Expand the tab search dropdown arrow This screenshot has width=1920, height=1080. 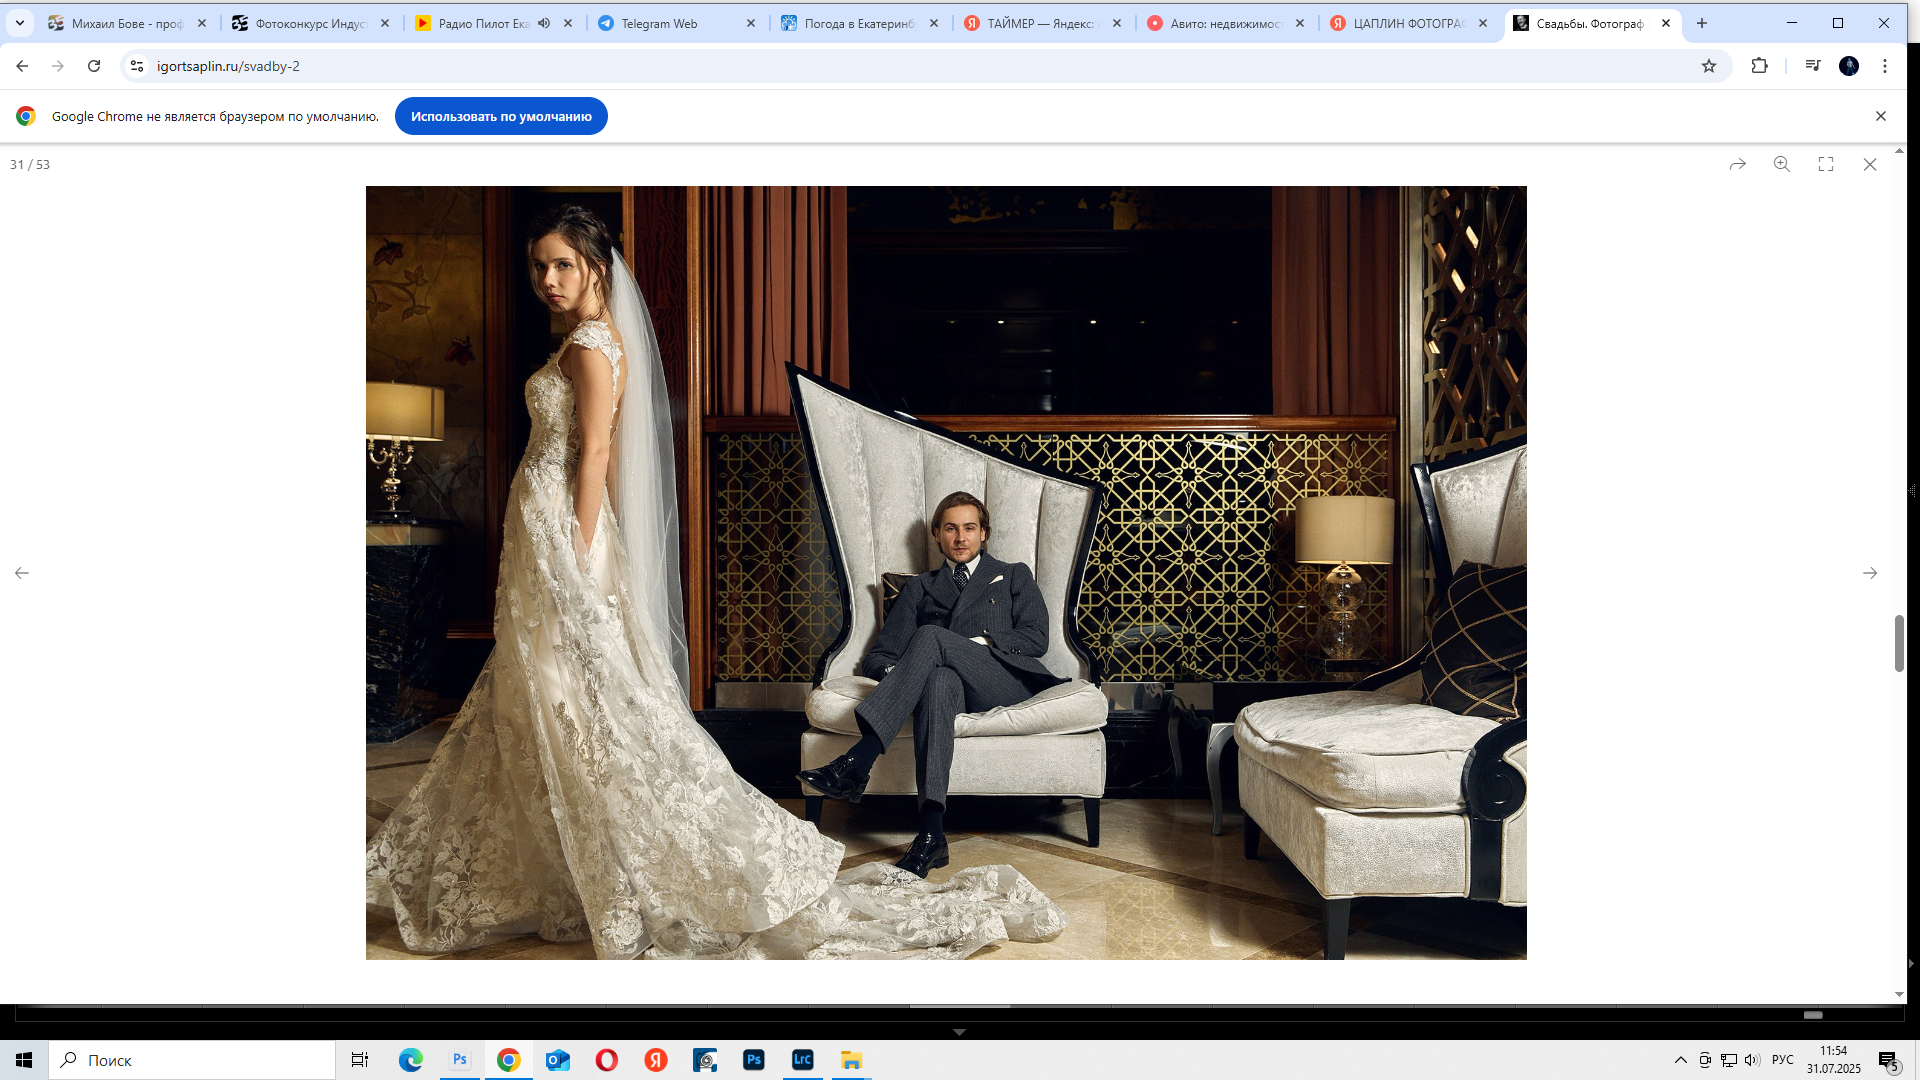coord(19,23)
